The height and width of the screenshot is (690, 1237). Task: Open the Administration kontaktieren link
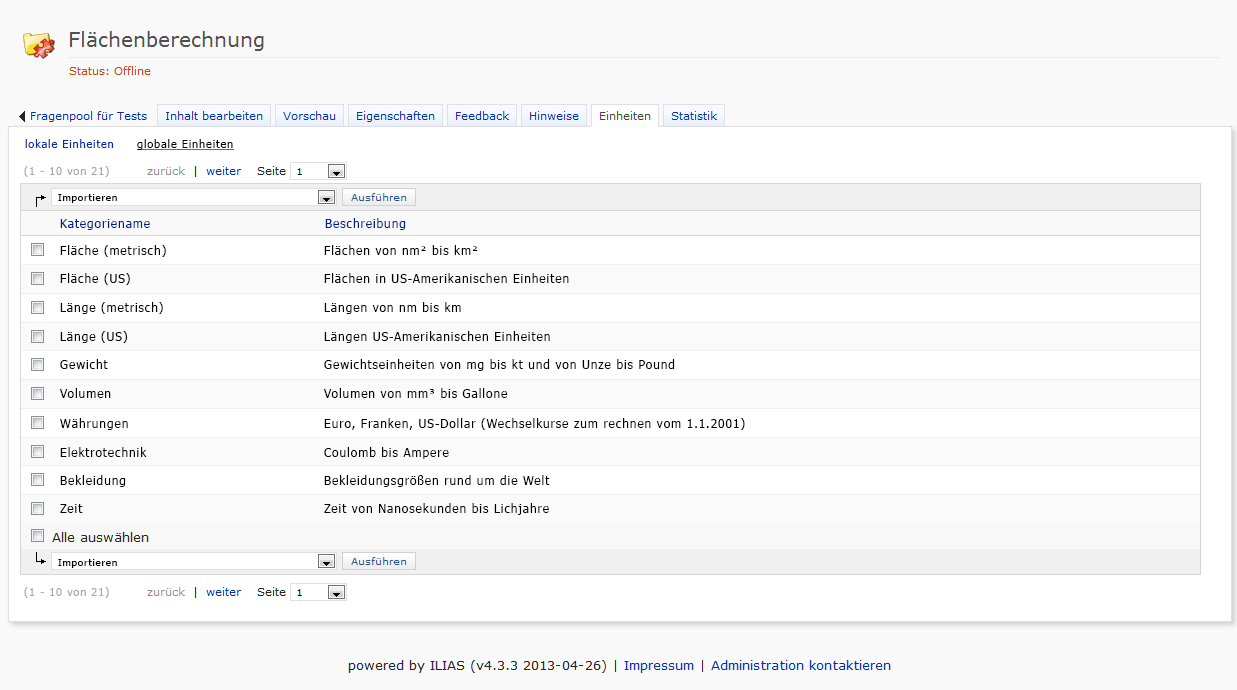[800, 665]
